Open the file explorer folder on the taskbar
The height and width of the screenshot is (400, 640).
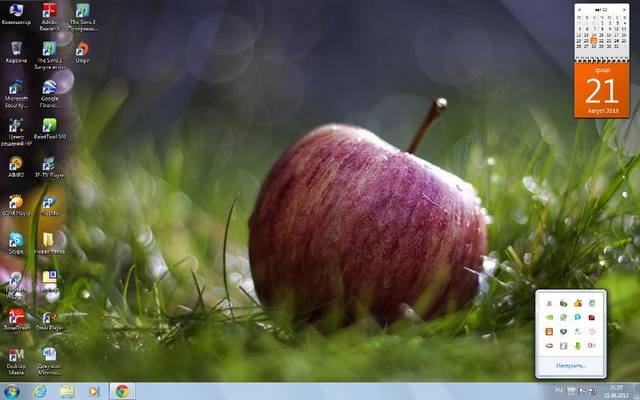[67, 391]
